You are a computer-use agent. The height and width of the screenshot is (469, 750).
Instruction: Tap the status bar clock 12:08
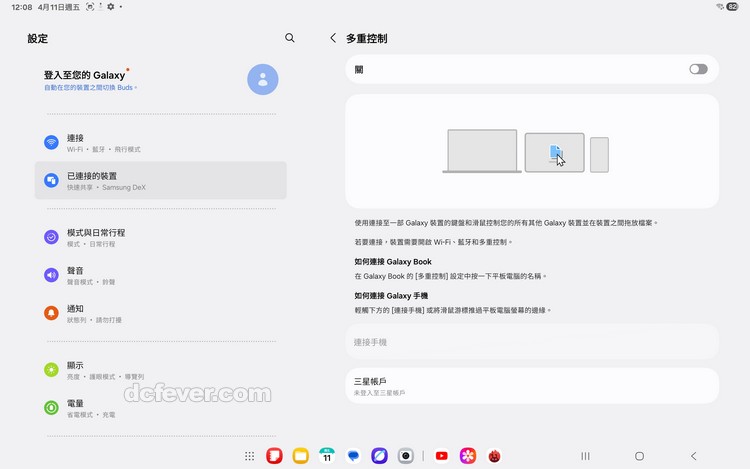[22, 7]
